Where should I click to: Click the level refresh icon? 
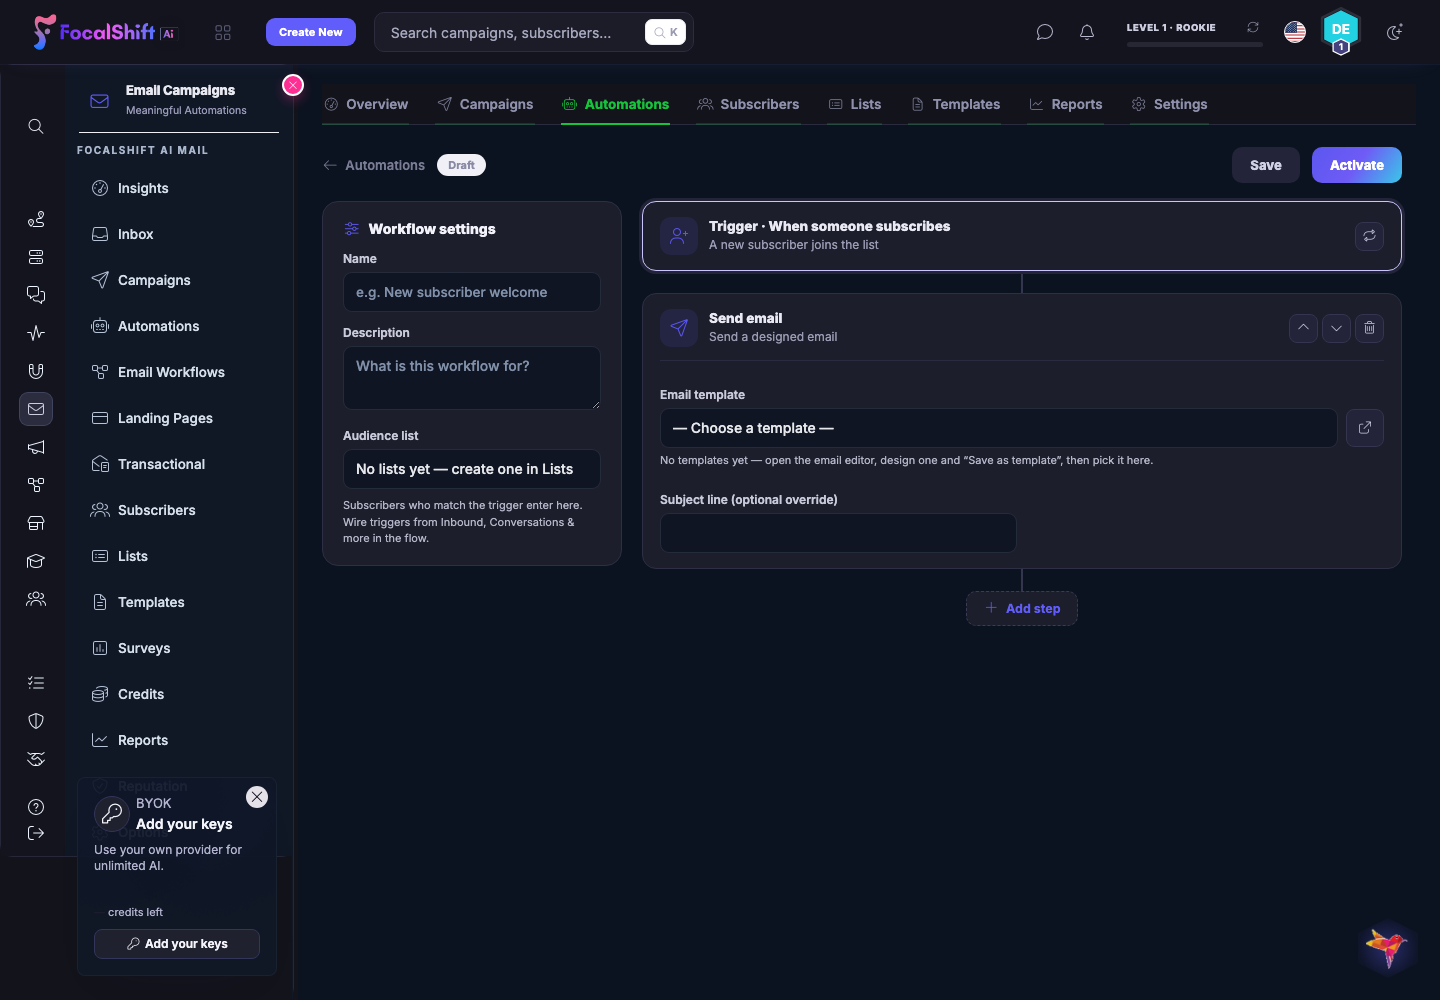click(x=1253, y=27)
